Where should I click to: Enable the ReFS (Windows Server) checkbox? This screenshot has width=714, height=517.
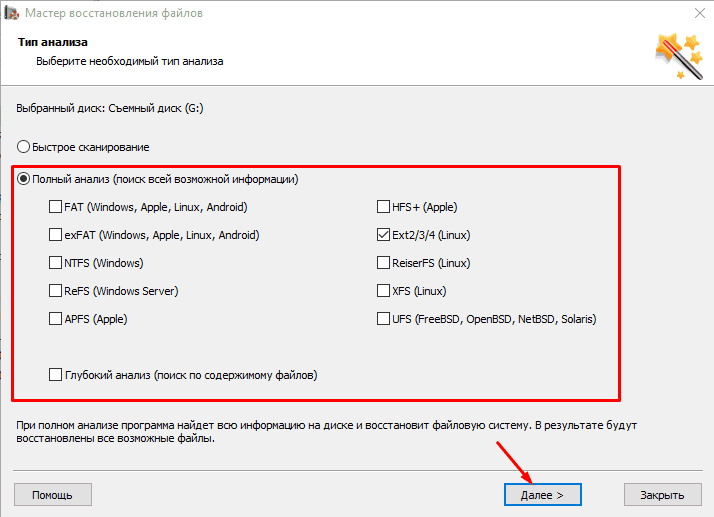(56, 291)
